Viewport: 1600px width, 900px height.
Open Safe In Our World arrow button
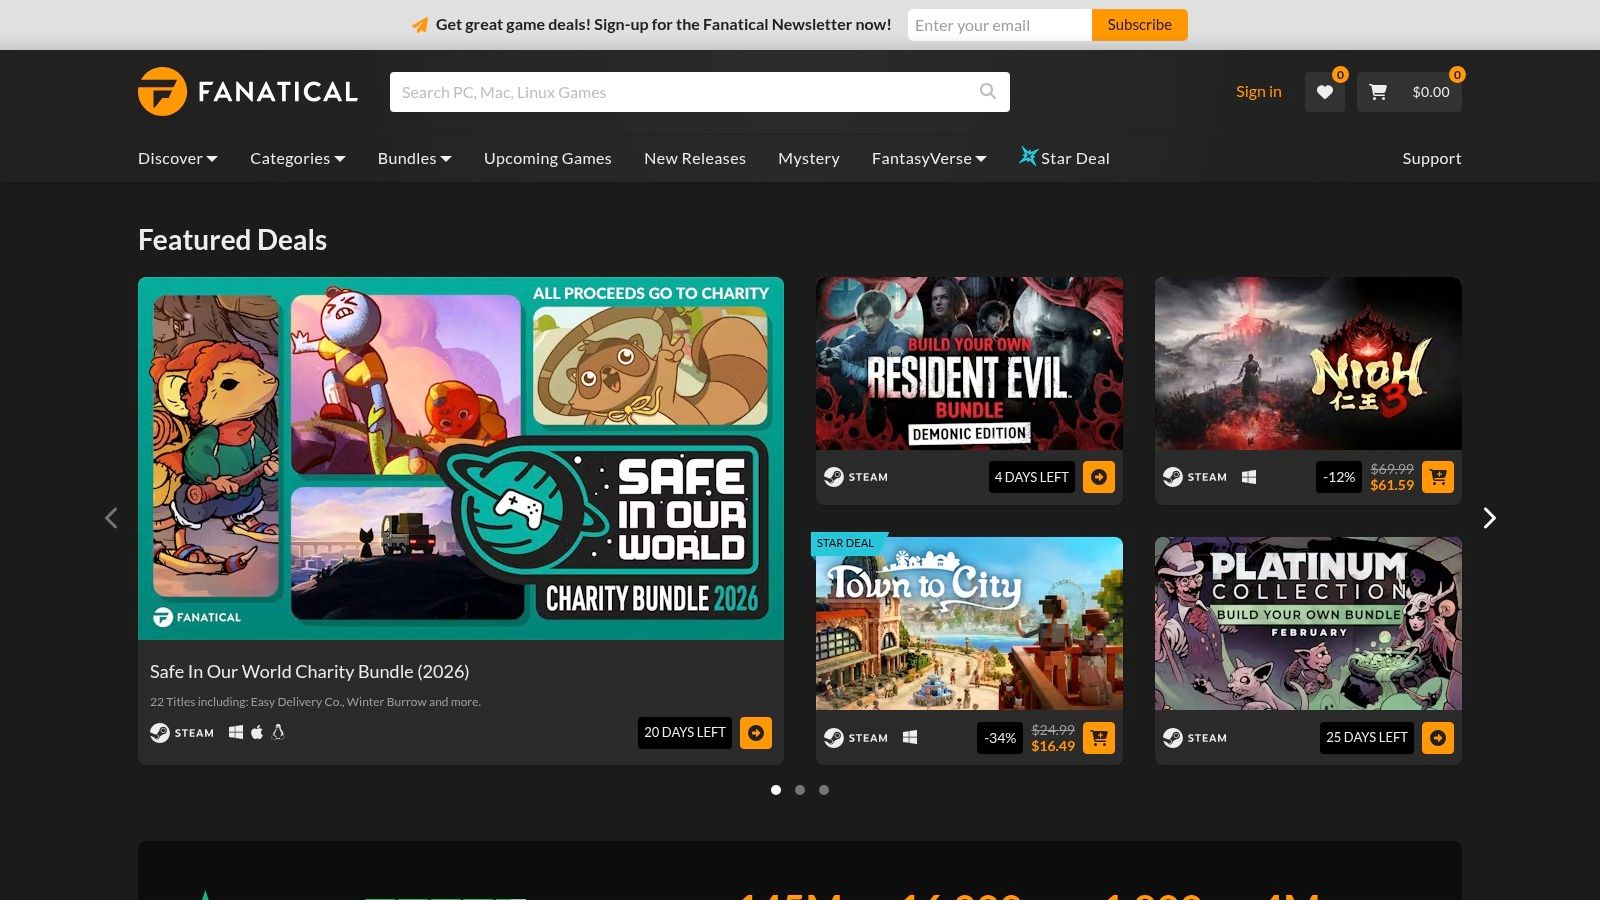pos(756,733)
